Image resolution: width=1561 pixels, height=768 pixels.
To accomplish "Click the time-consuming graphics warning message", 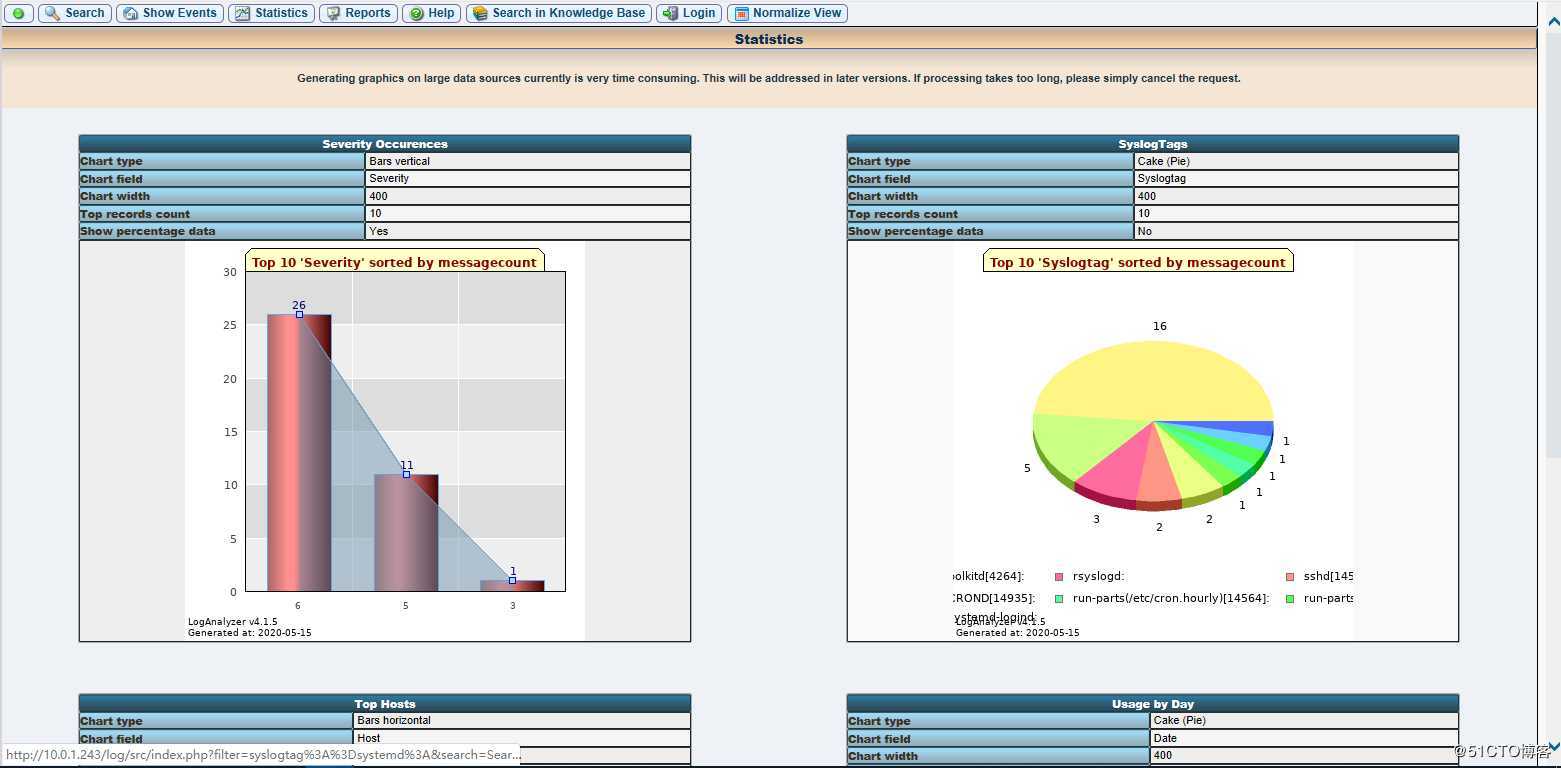I will [769, 78].
